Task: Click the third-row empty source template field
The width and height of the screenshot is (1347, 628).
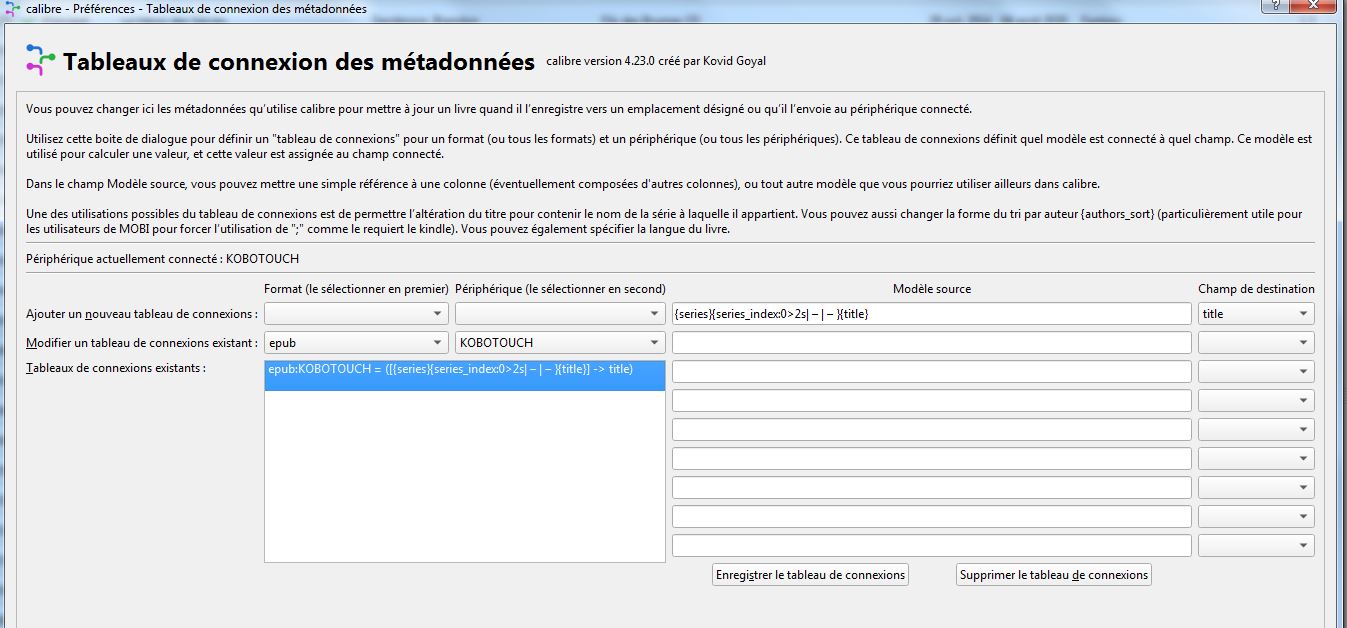Action: 932,372
